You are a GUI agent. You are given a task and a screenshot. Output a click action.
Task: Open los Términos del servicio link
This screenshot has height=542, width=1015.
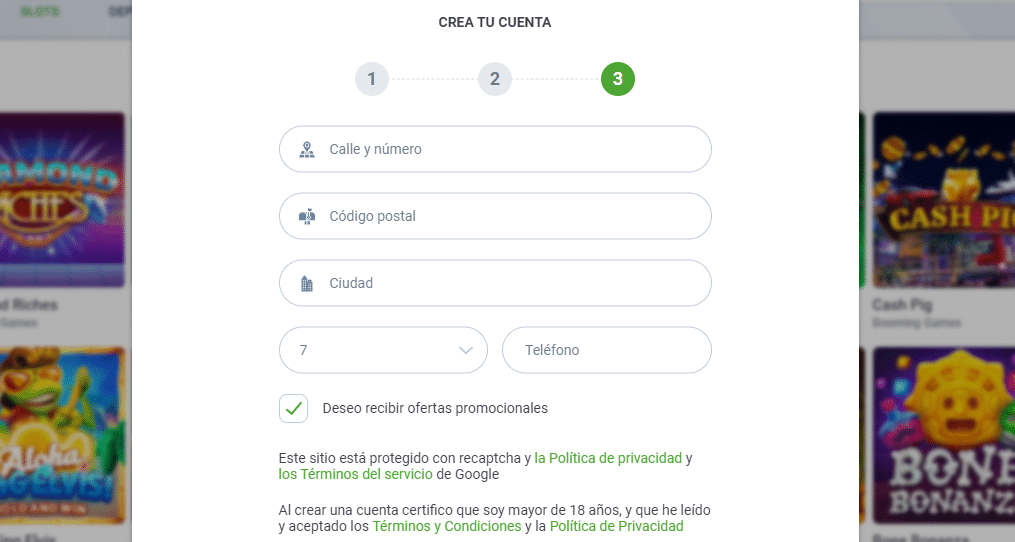355,474
